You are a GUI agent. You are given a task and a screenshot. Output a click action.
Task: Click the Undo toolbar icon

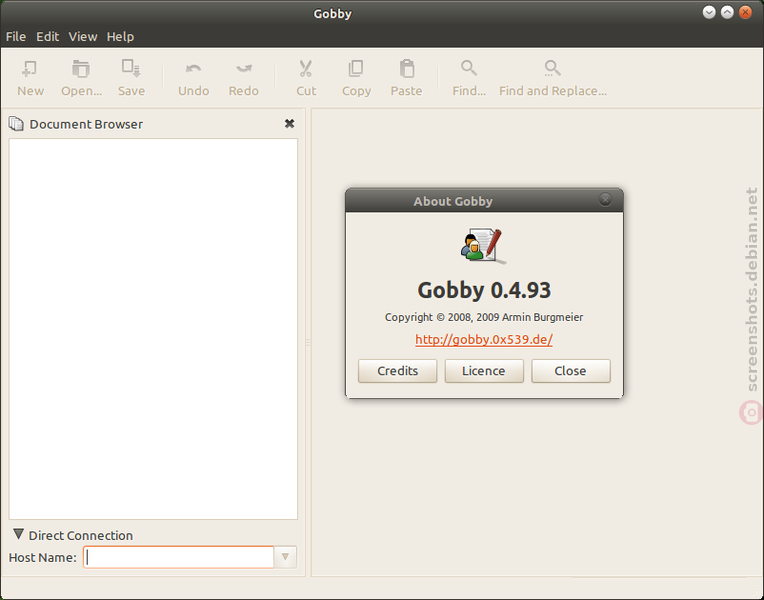pos(193,69)
